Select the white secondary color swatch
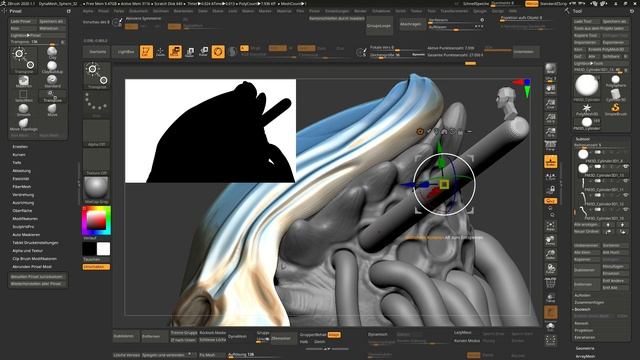 click(x=103, y=249)
